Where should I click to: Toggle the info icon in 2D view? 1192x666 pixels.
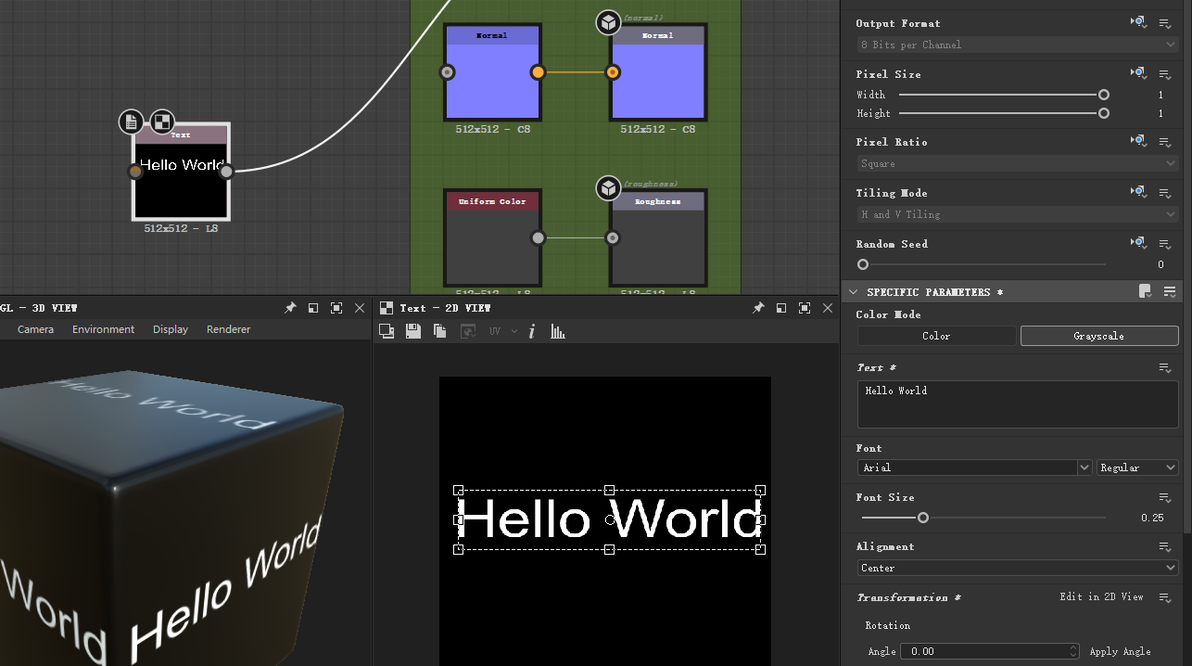pos(532,331)
